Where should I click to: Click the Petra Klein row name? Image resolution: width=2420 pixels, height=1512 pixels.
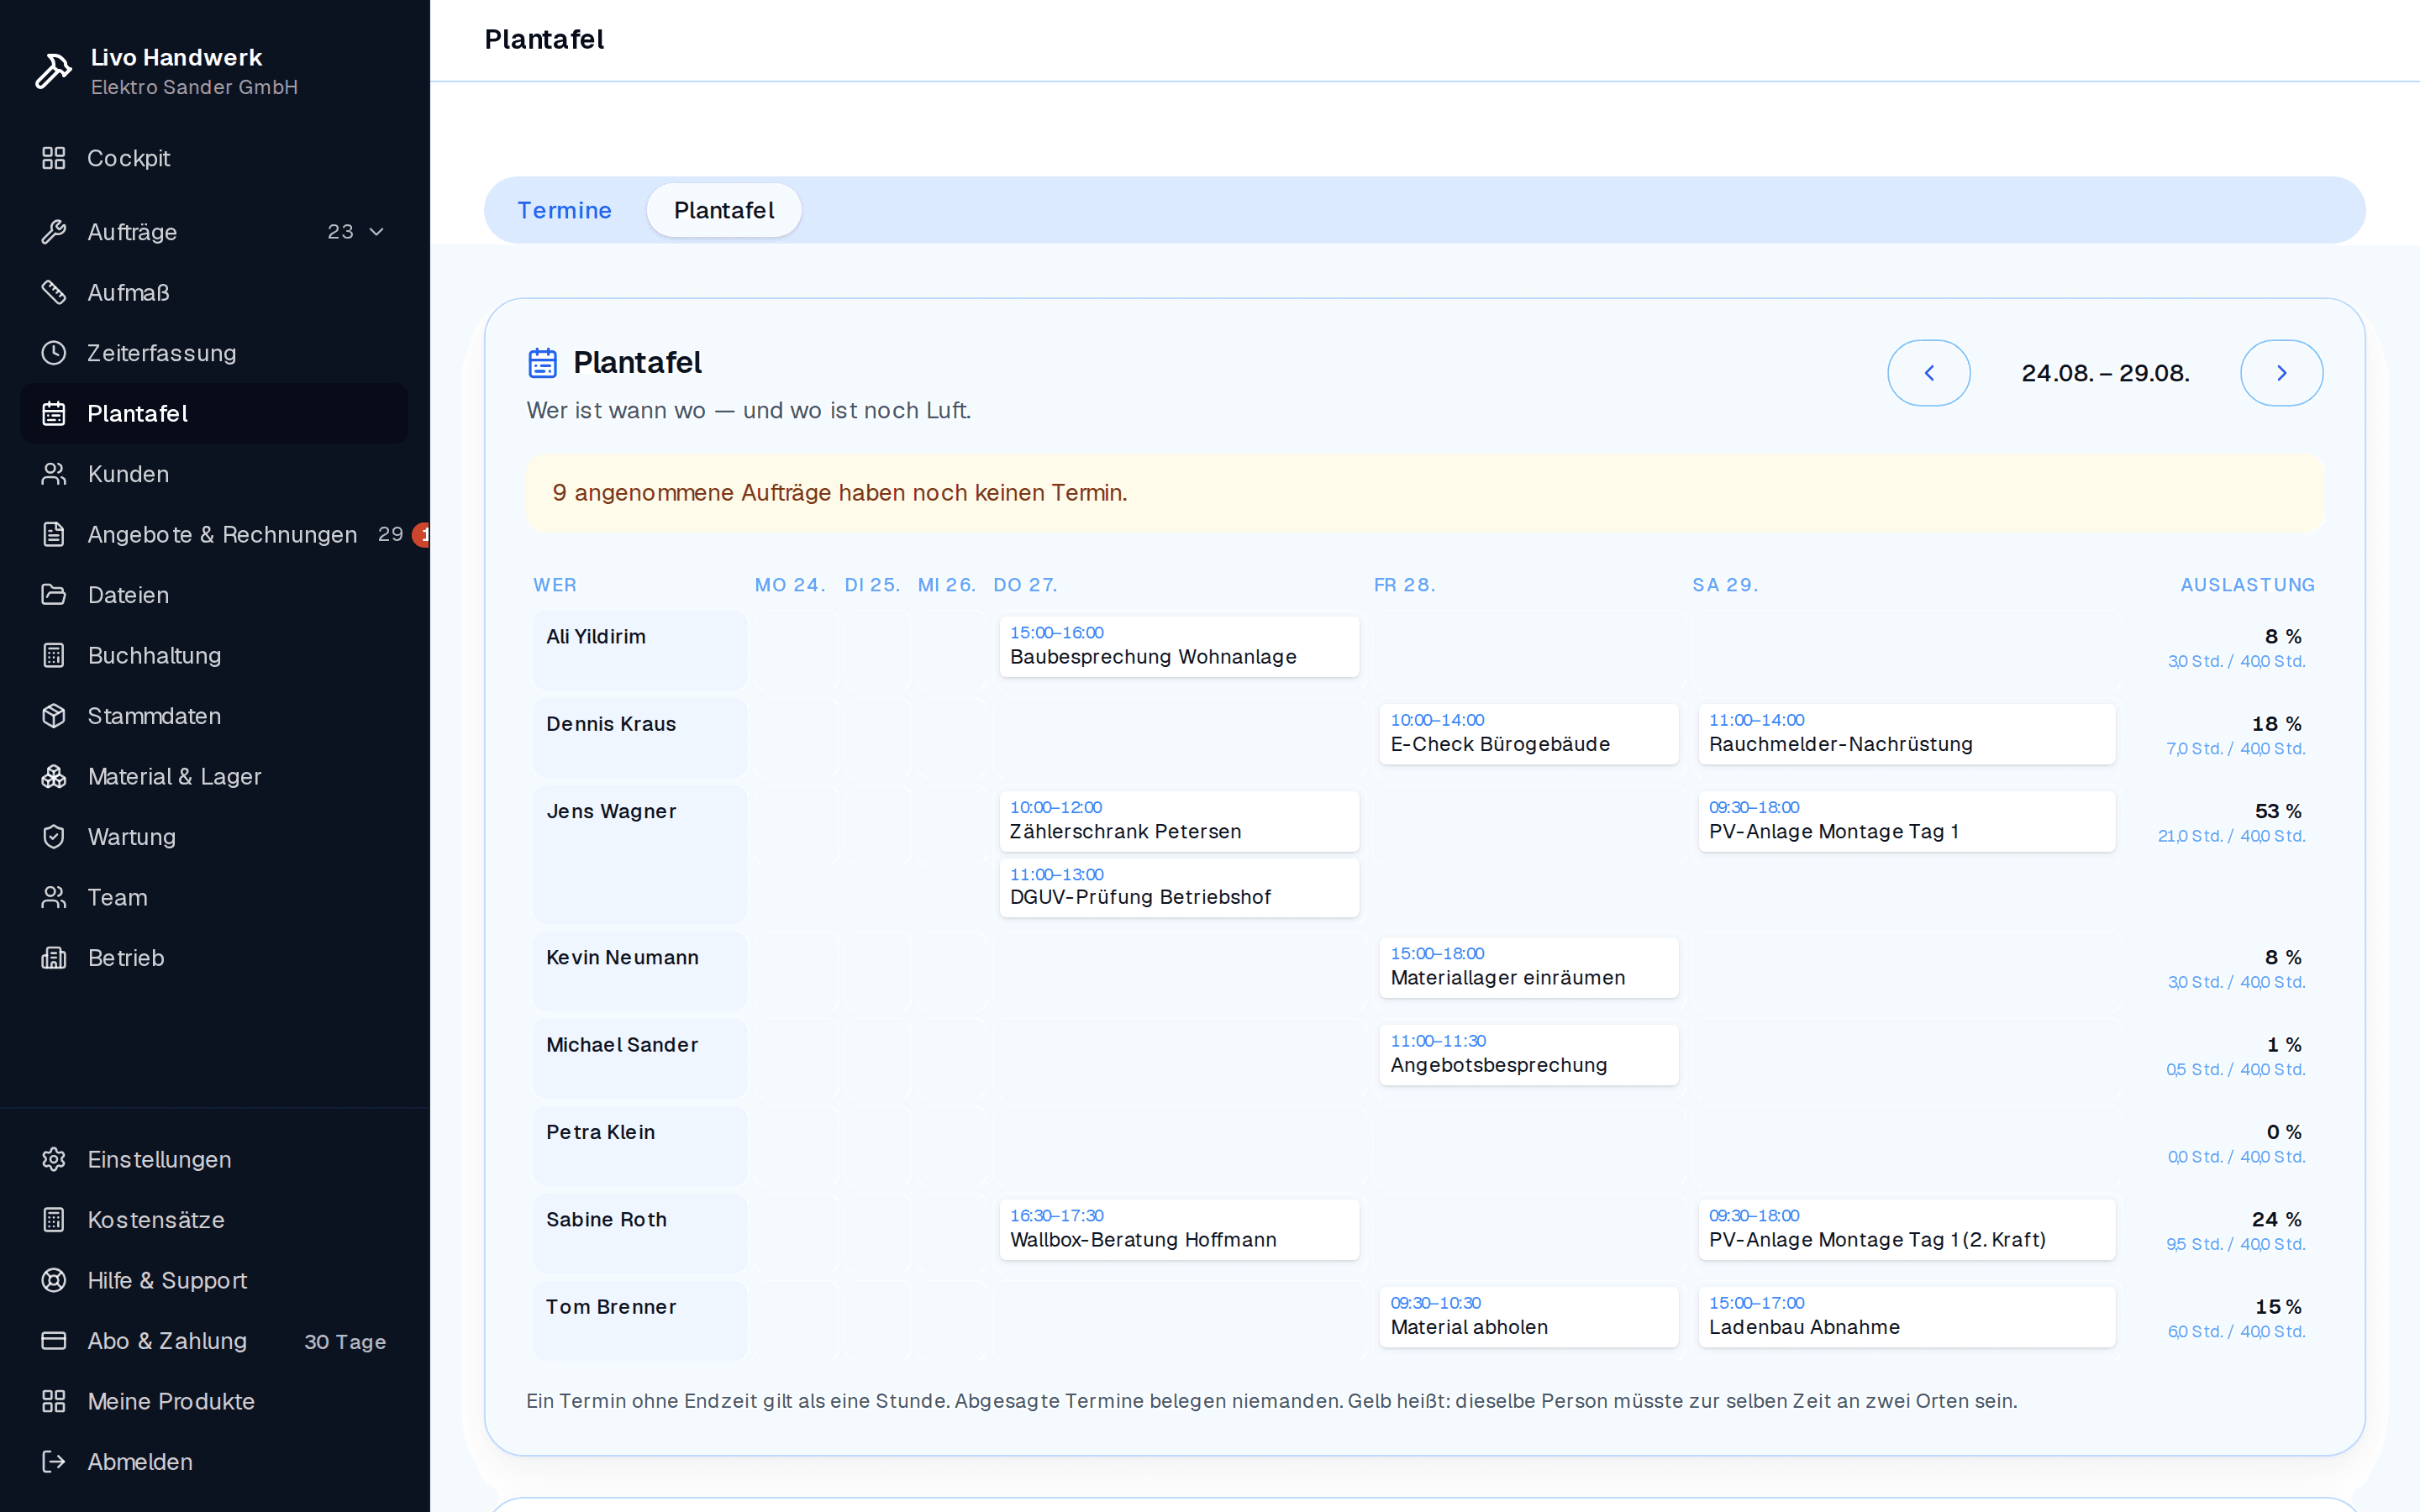(601, 1132)
